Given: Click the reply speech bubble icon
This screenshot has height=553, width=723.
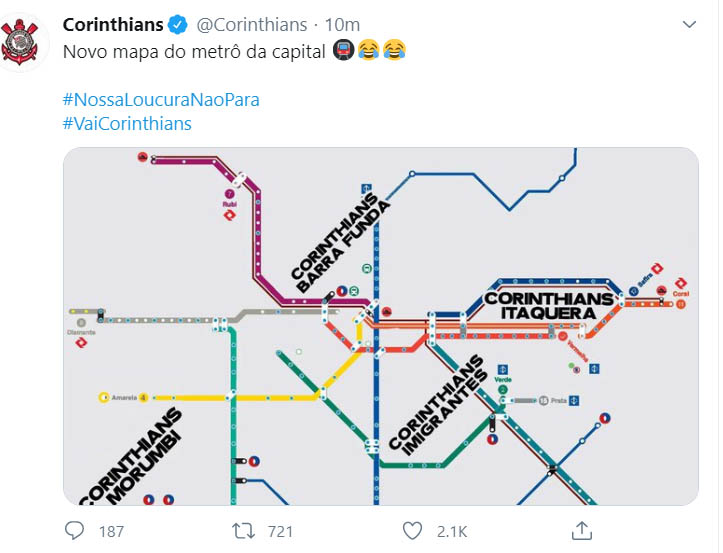Looking at the screenshot, I should click(75, 530).
